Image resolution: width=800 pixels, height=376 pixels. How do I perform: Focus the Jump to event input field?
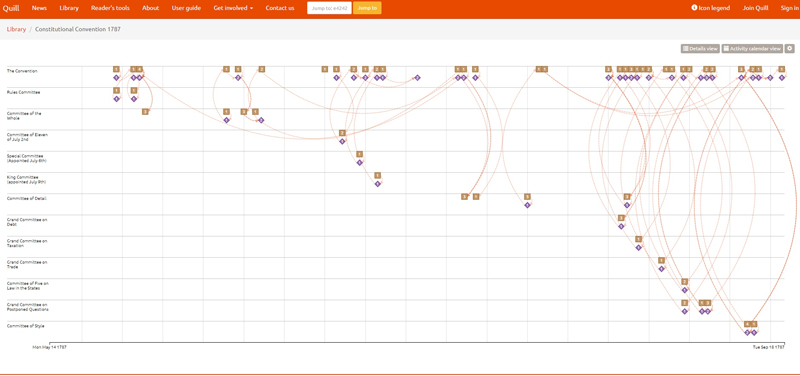(x=329, y=8)
